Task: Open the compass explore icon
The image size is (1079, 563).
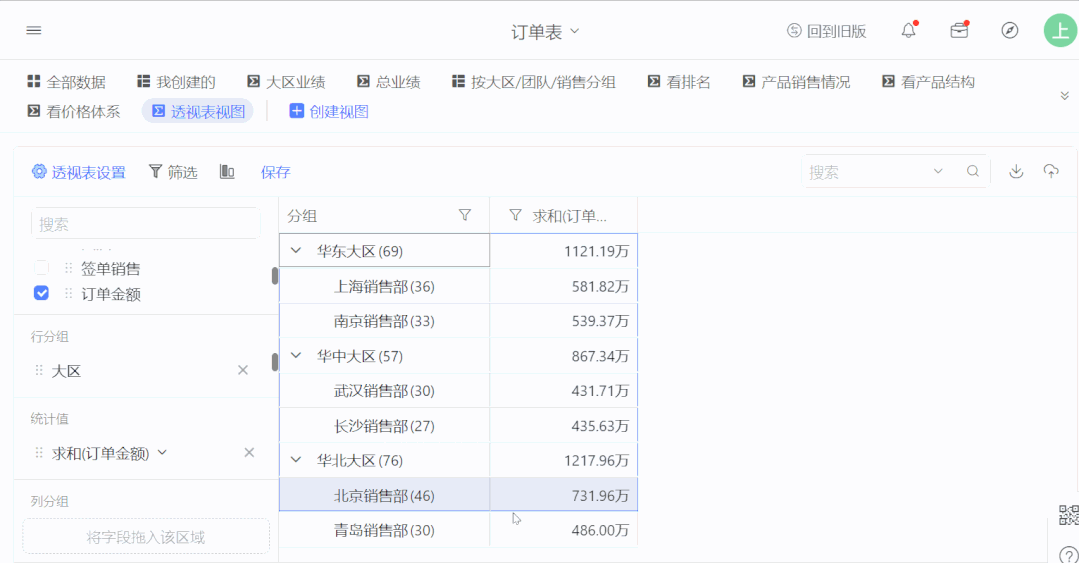Action: [x=1010, y=30]
